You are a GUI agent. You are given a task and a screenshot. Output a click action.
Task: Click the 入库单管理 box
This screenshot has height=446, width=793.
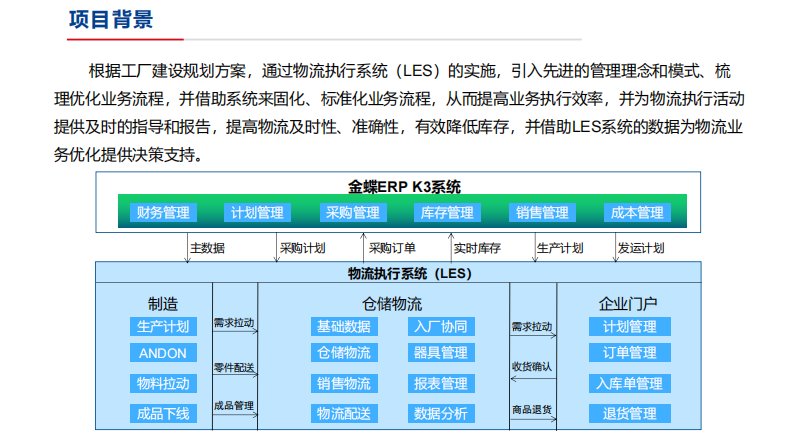629,383
